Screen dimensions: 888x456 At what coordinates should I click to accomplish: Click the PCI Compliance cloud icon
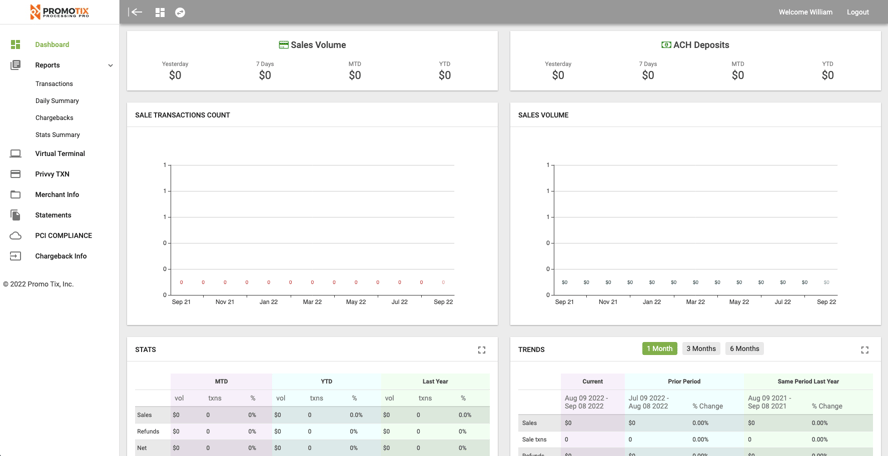point(15,236)
